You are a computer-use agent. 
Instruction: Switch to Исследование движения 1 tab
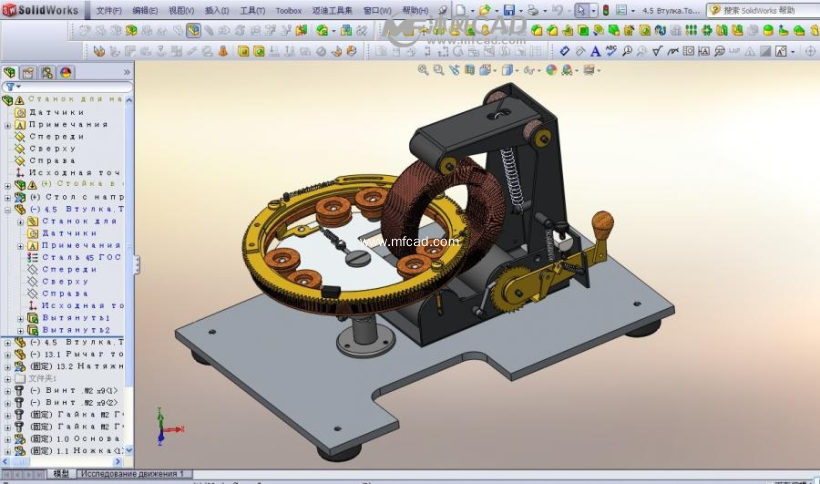(x=135, y=474)
